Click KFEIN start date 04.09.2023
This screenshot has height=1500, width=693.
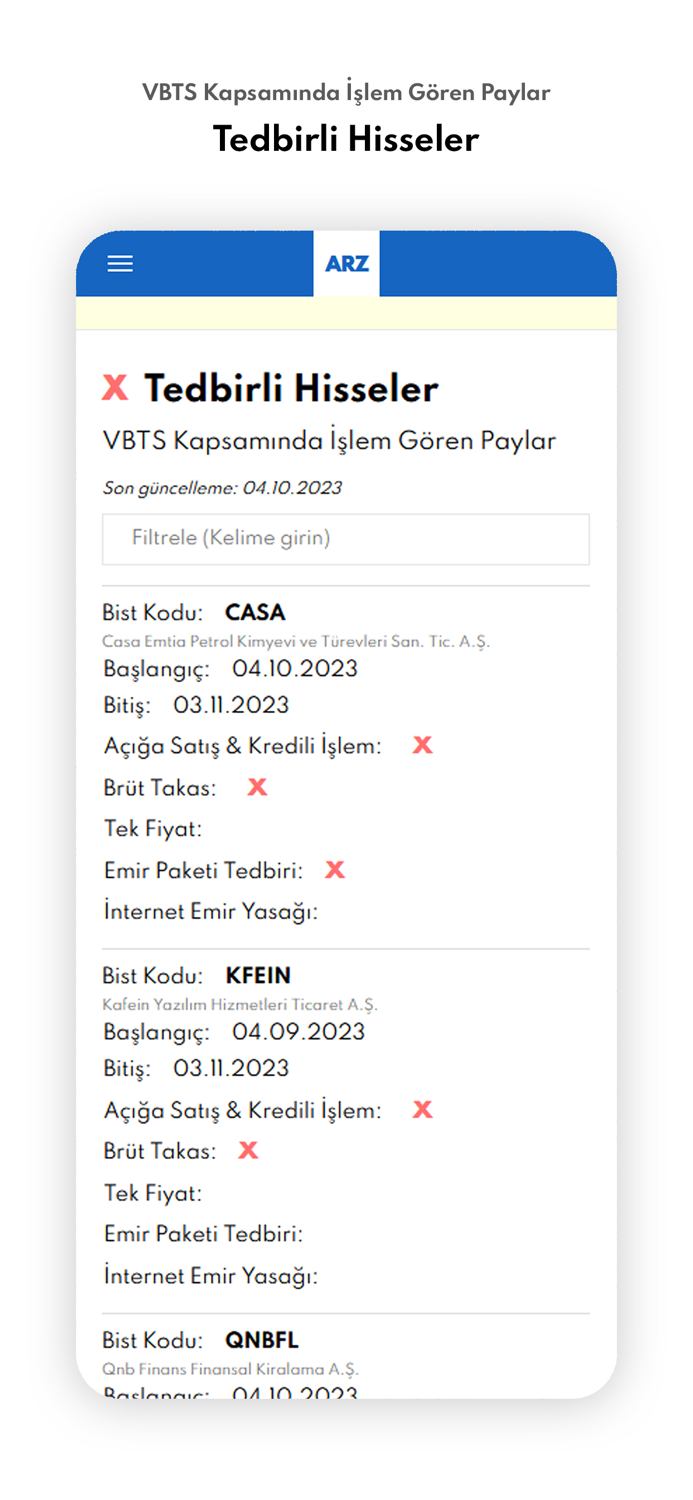coord(298,1032)
